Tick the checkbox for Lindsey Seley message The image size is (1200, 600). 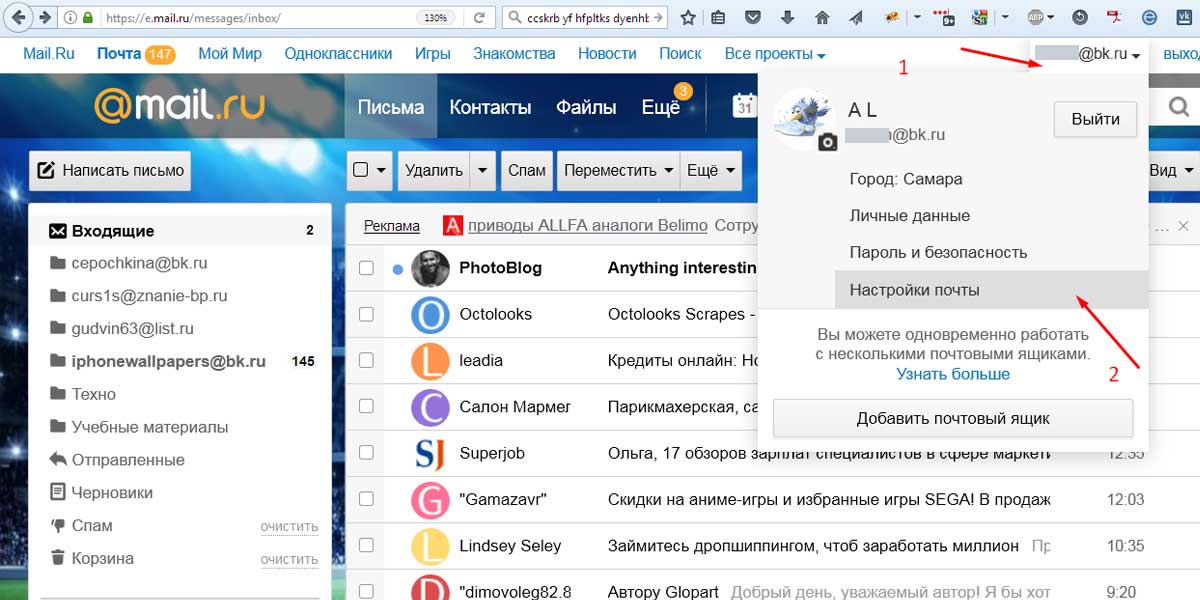tap(366, 546)
